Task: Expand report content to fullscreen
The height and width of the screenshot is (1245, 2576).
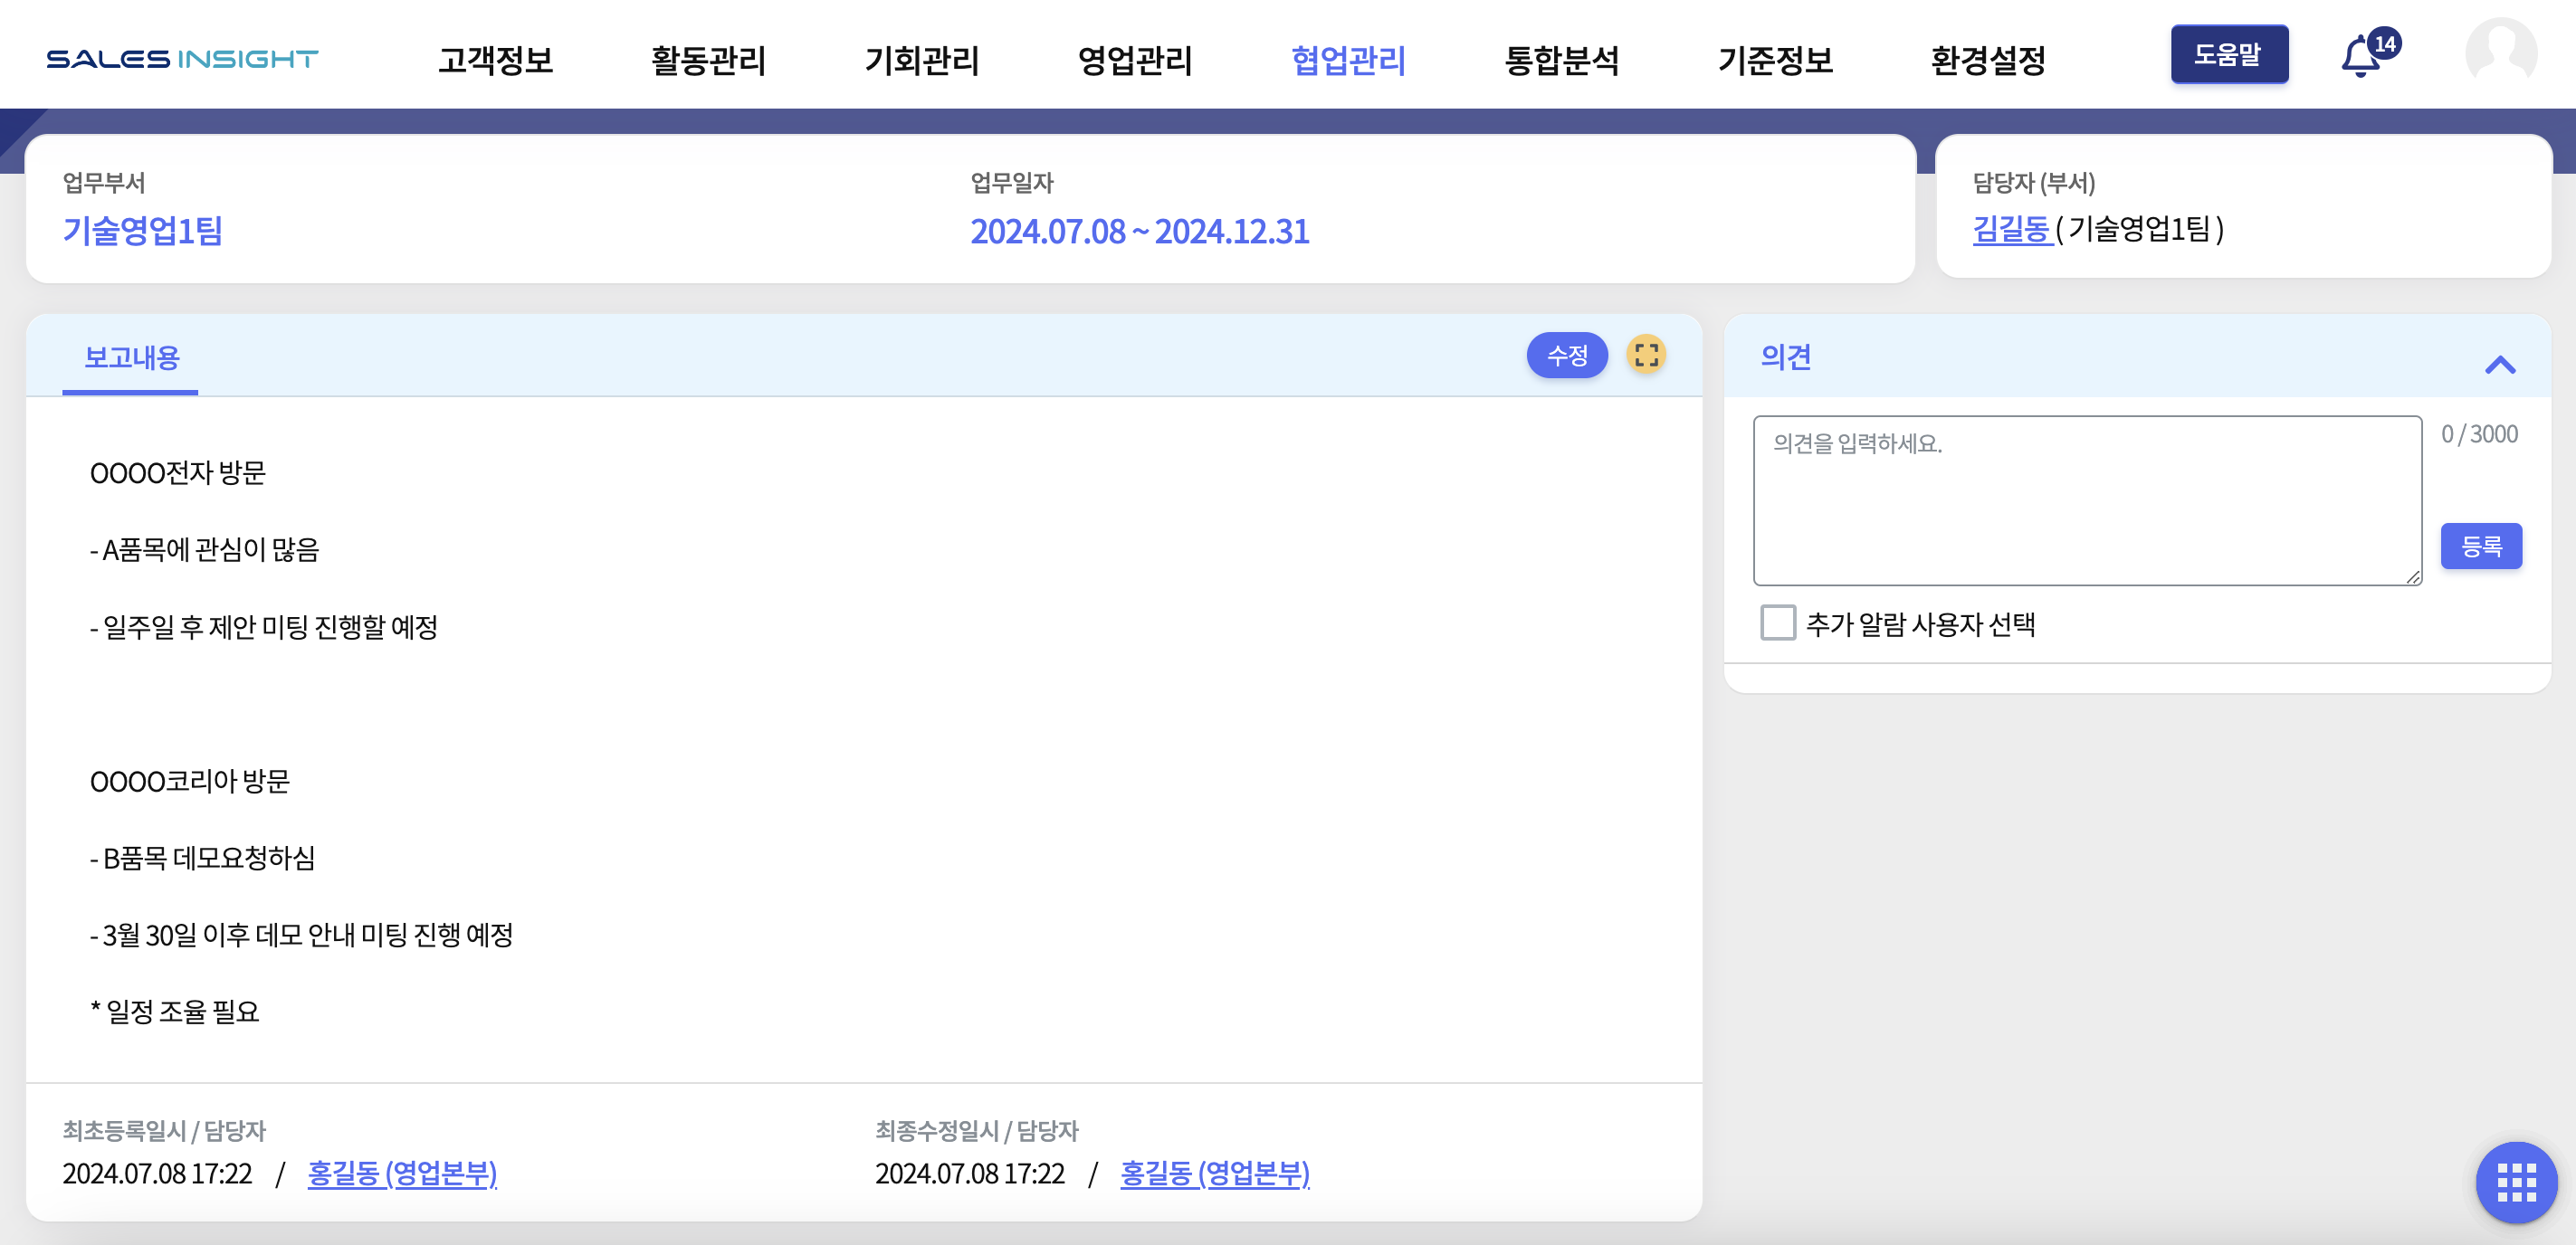Action: click(1646, 355)
